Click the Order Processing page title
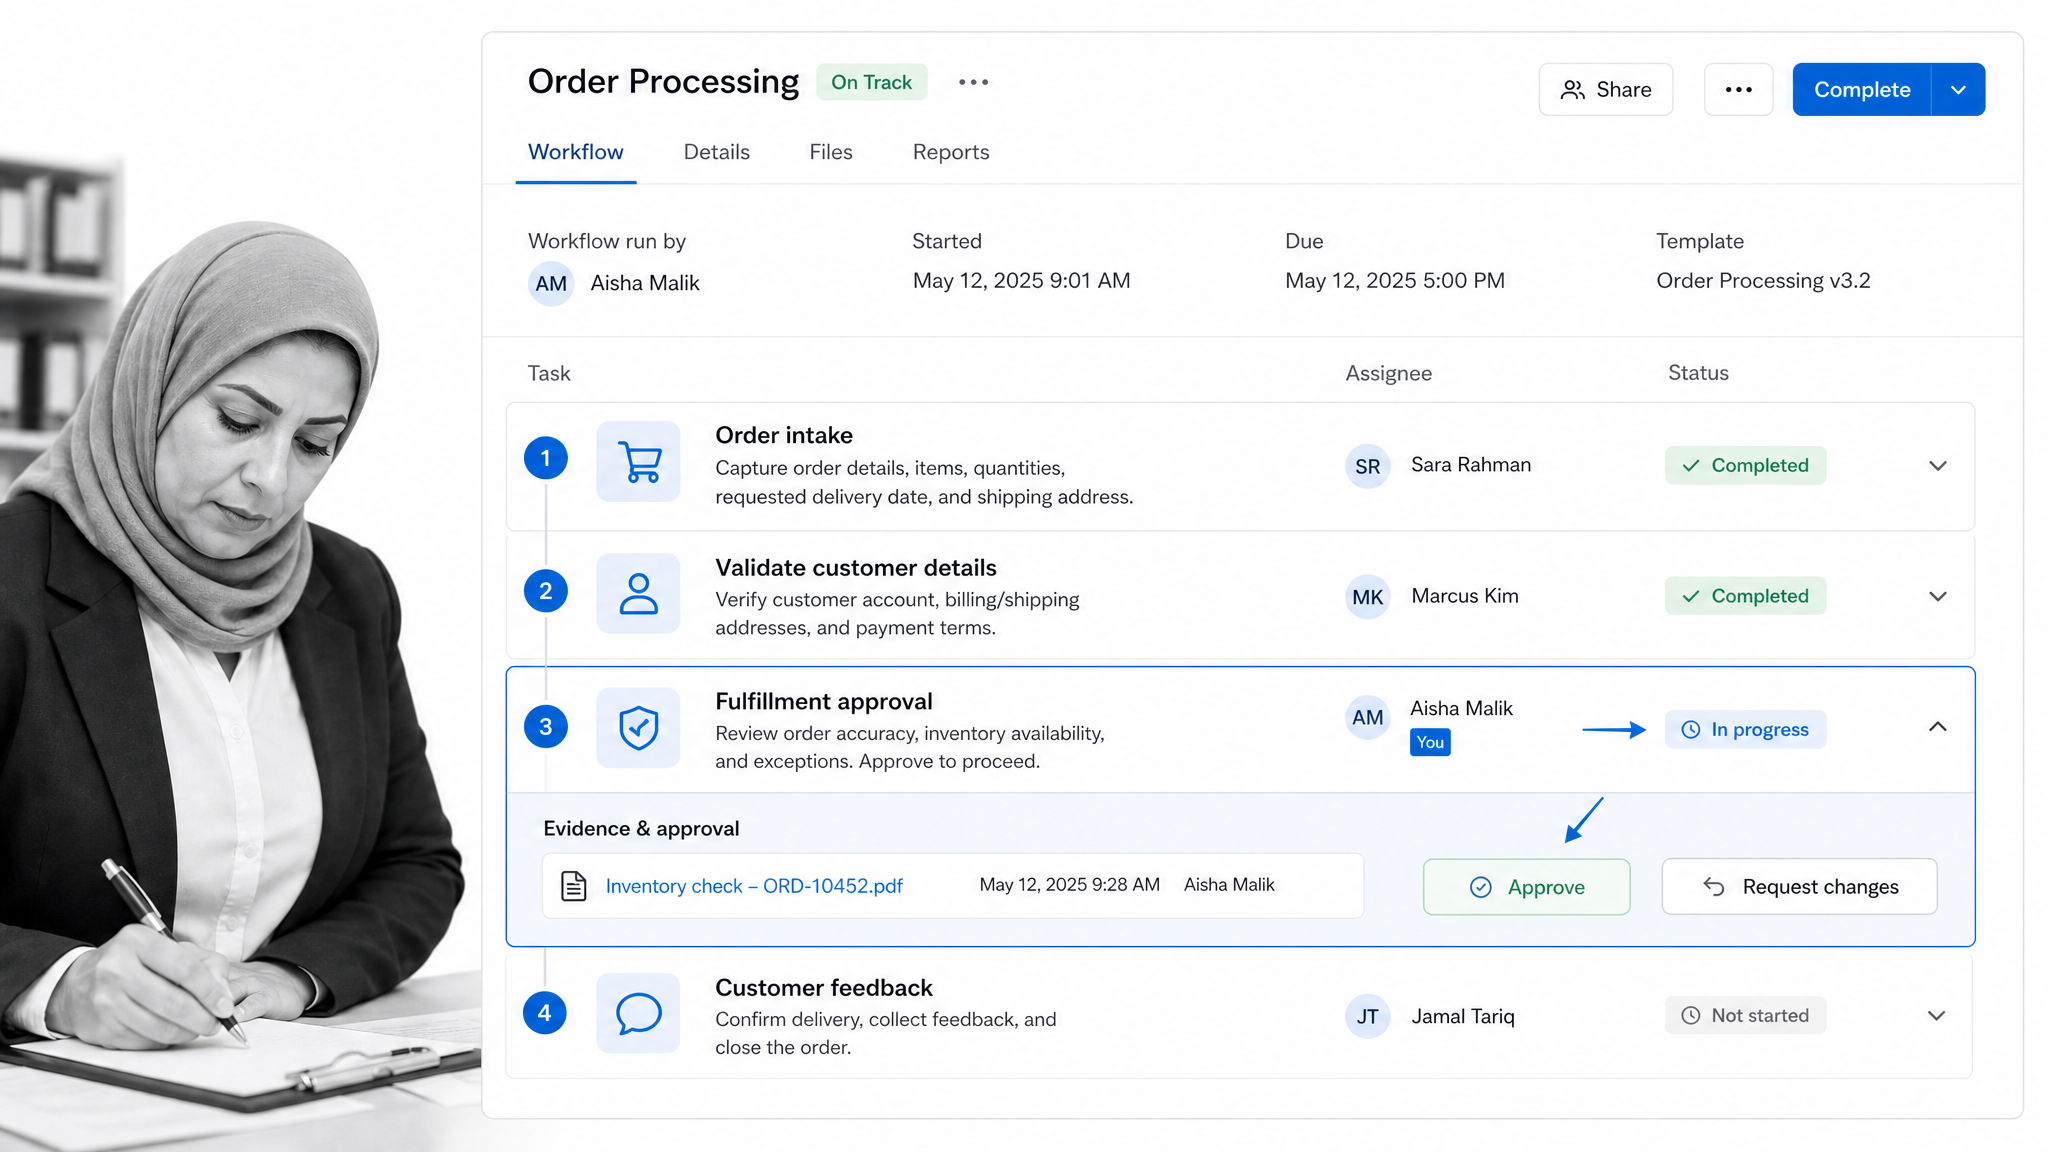This screenshot has width=2048, height=1152. click(663, 82)
